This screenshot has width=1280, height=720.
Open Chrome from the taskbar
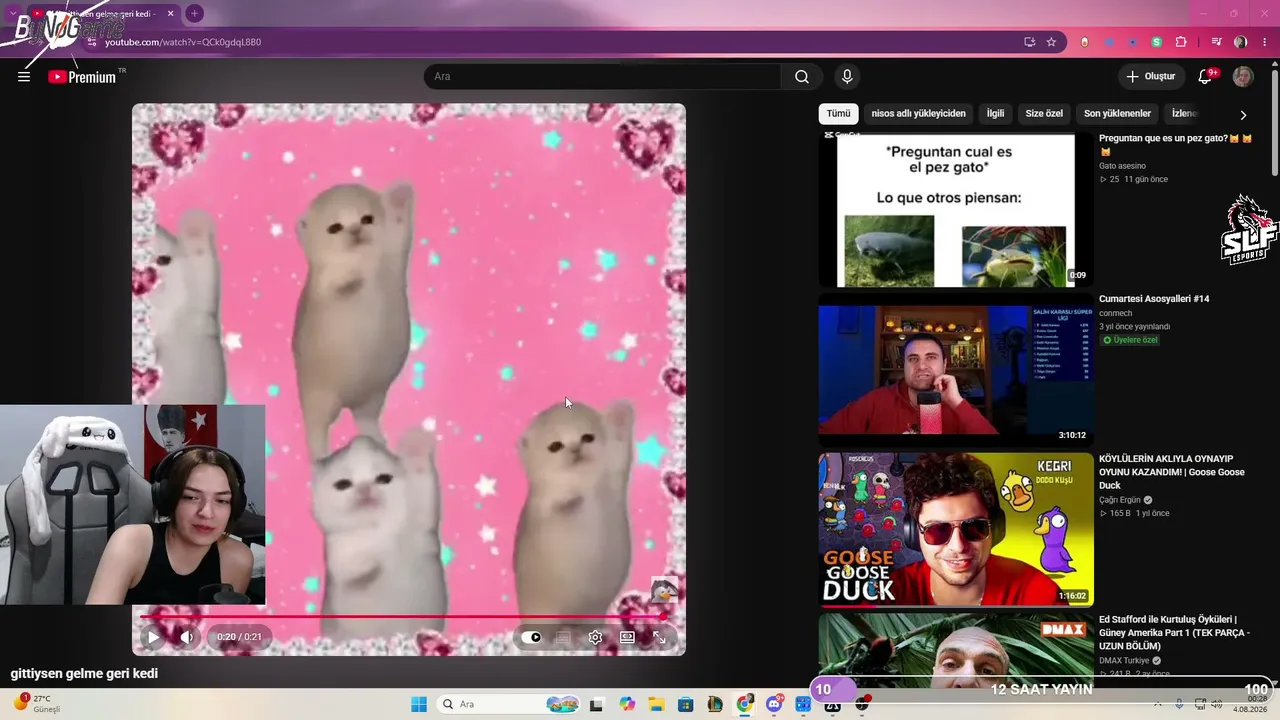745,704
